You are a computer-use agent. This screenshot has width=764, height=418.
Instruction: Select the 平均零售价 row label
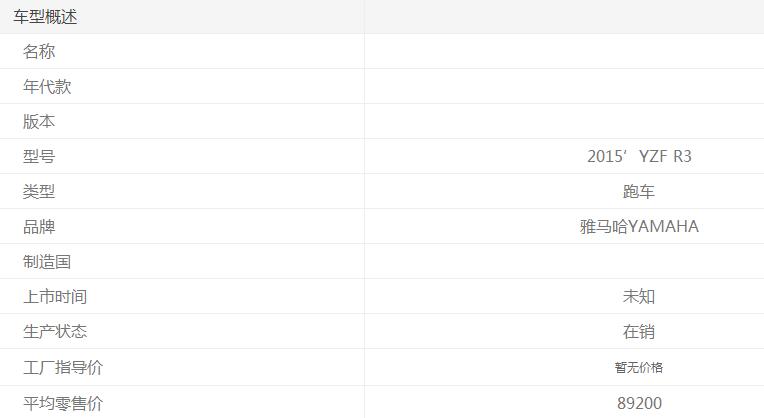coord(63,403)
